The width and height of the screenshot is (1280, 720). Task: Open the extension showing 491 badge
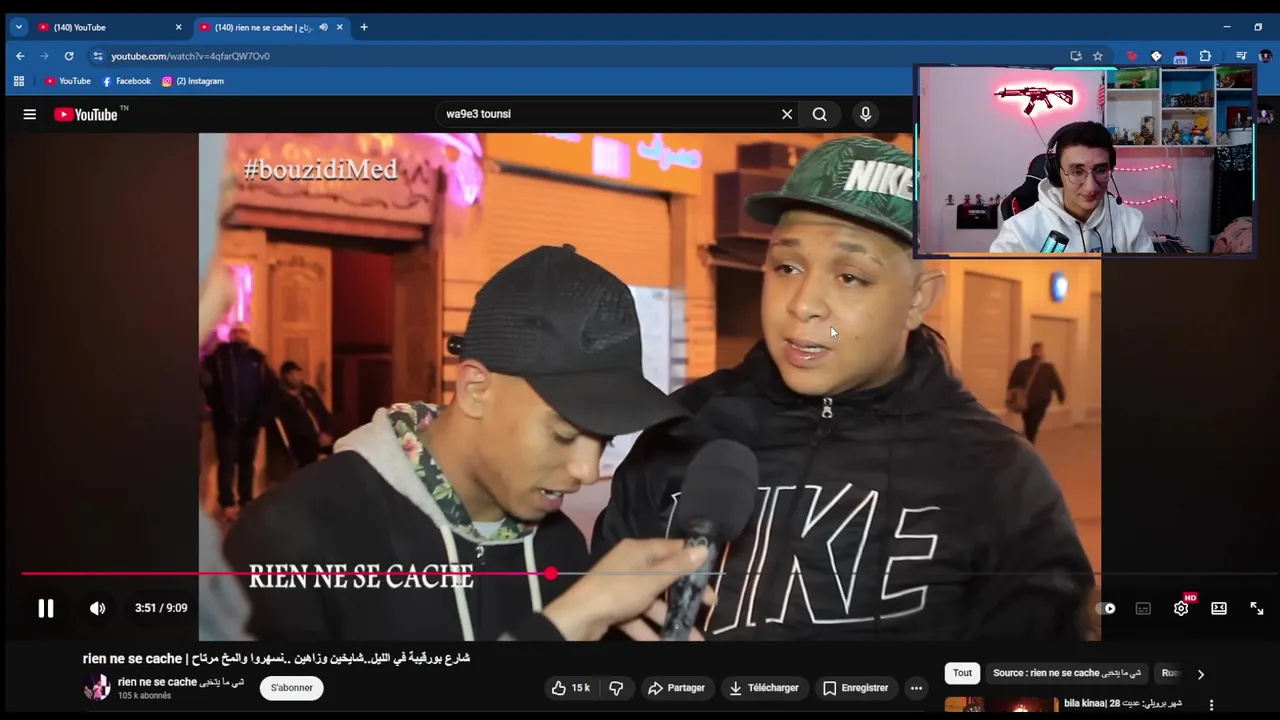(1180, 57)
